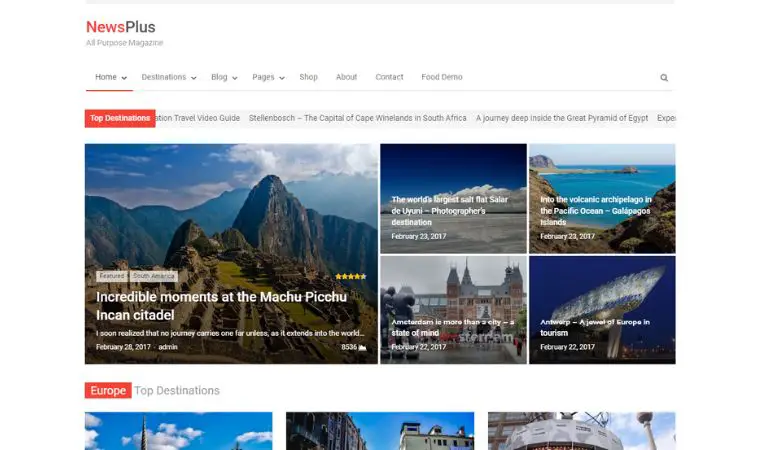
Task: Open the Galápagos Islands archipelago article
Action: (x=595, y=211)
